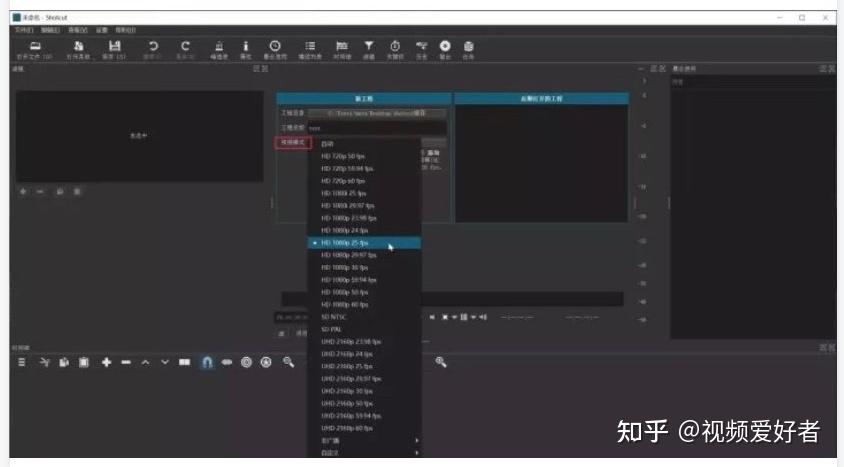
Task: Zoom out the timeline with magnifier
Action: (289, 362)
